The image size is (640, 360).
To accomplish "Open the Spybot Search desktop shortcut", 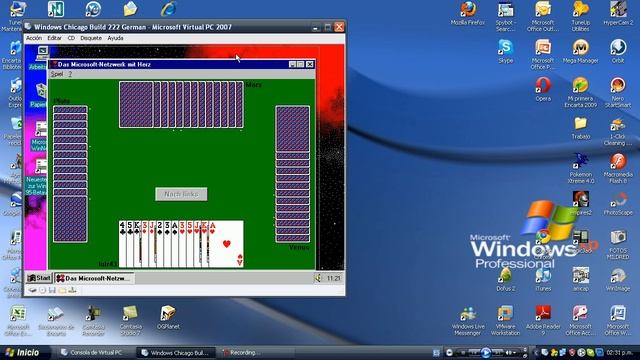I will 505,16.
